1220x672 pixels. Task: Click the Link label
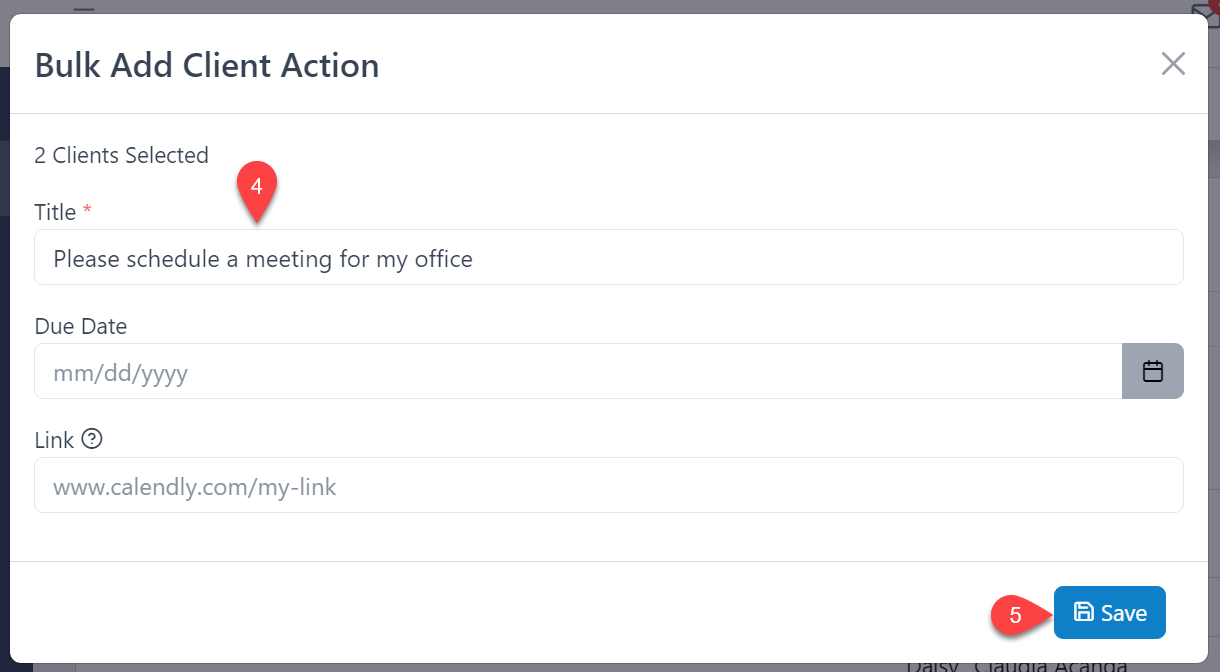55,439
